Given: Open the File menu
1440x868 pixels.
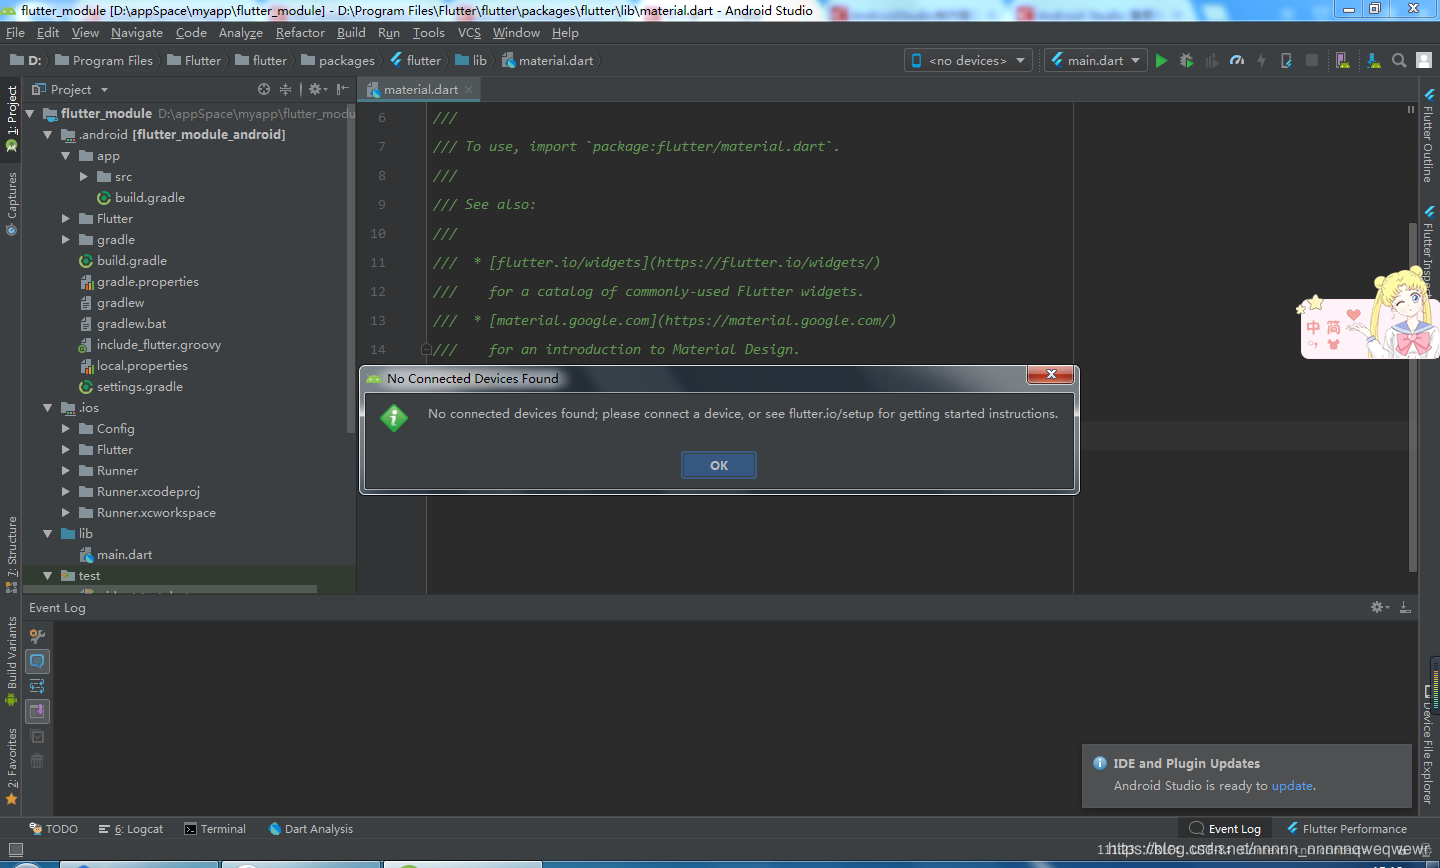Looking at the screenshot, I should tap(15, 32).
